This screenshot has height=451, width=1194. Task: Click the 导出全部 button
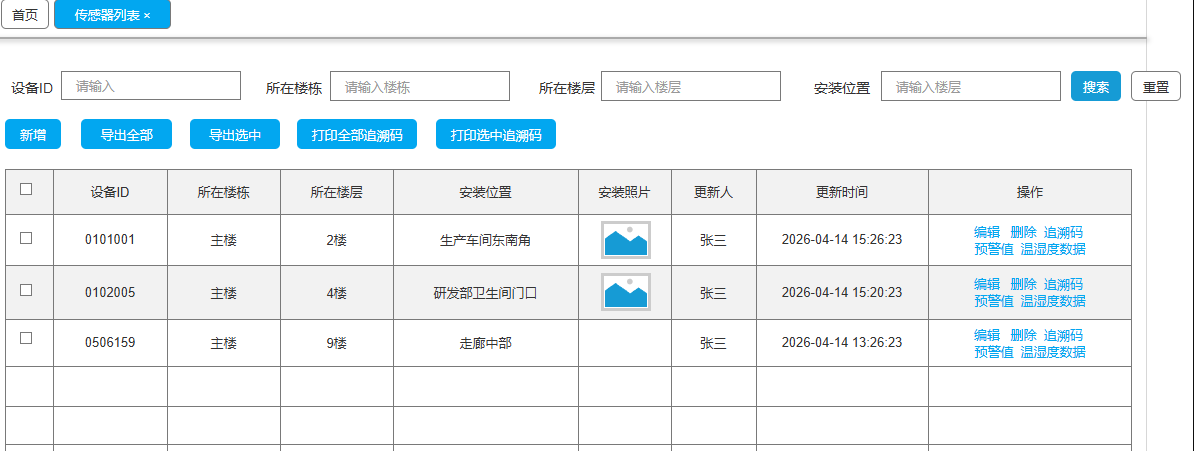coord(126,134)
